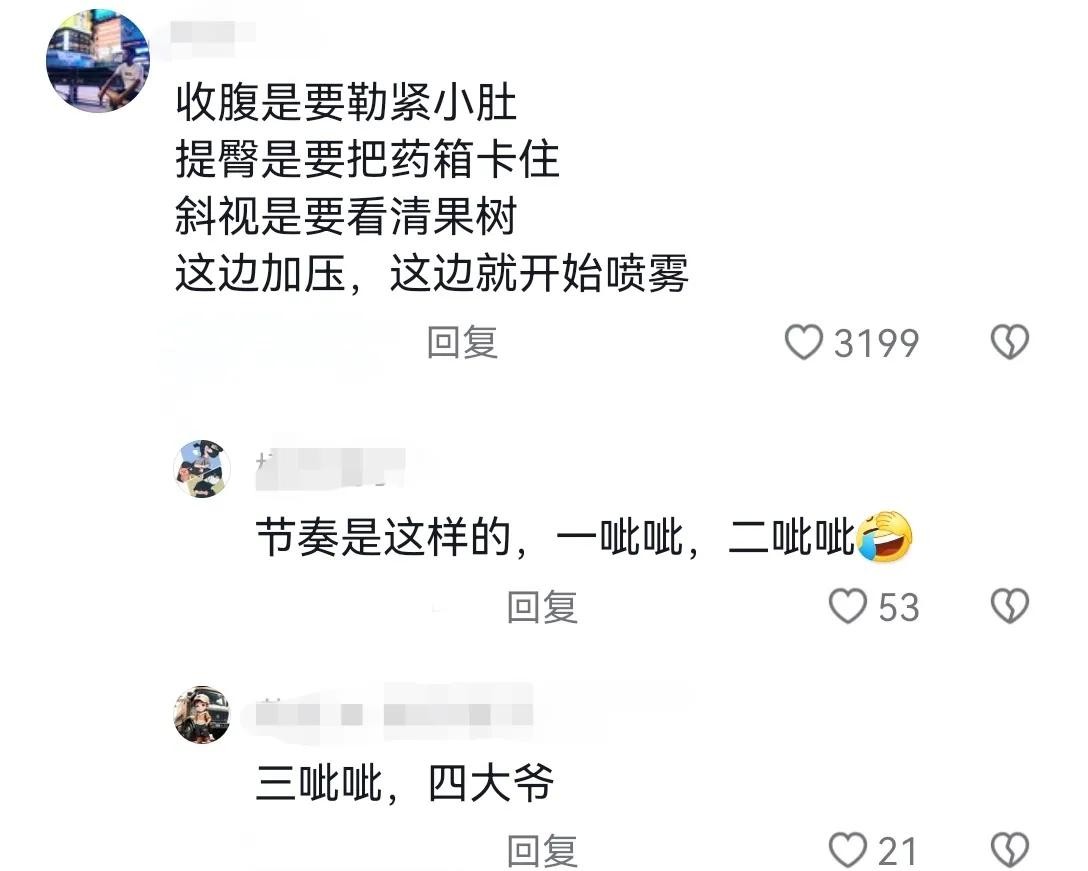1088x871 pixels.
Task: Open third commenter's avatar profile
Action: tap(202, 714)
